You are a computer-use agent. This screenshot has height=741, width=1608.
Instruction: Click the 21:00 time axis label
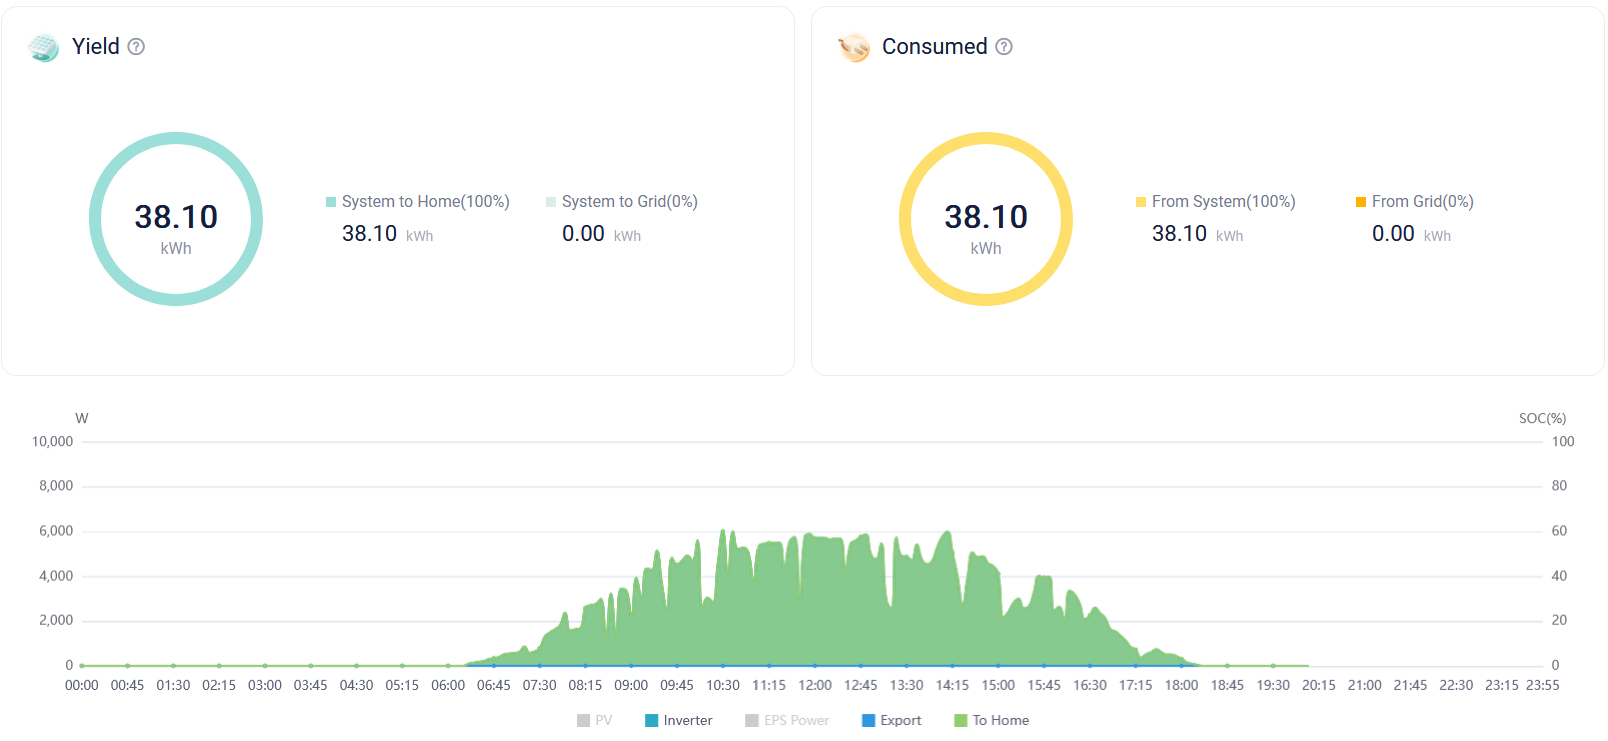1365,685
